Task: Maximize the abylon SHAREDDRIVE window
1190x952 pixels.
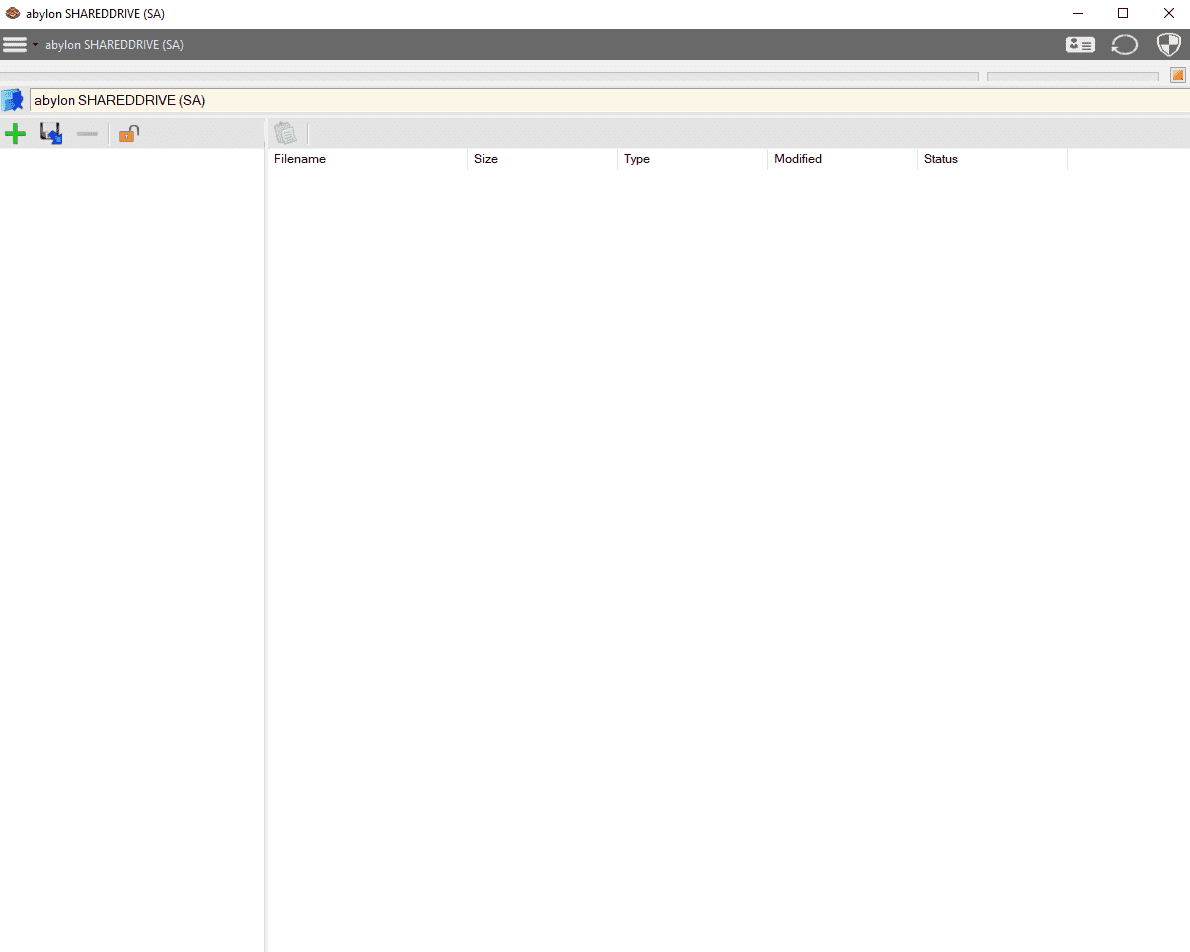Action: pos(1123,14)
